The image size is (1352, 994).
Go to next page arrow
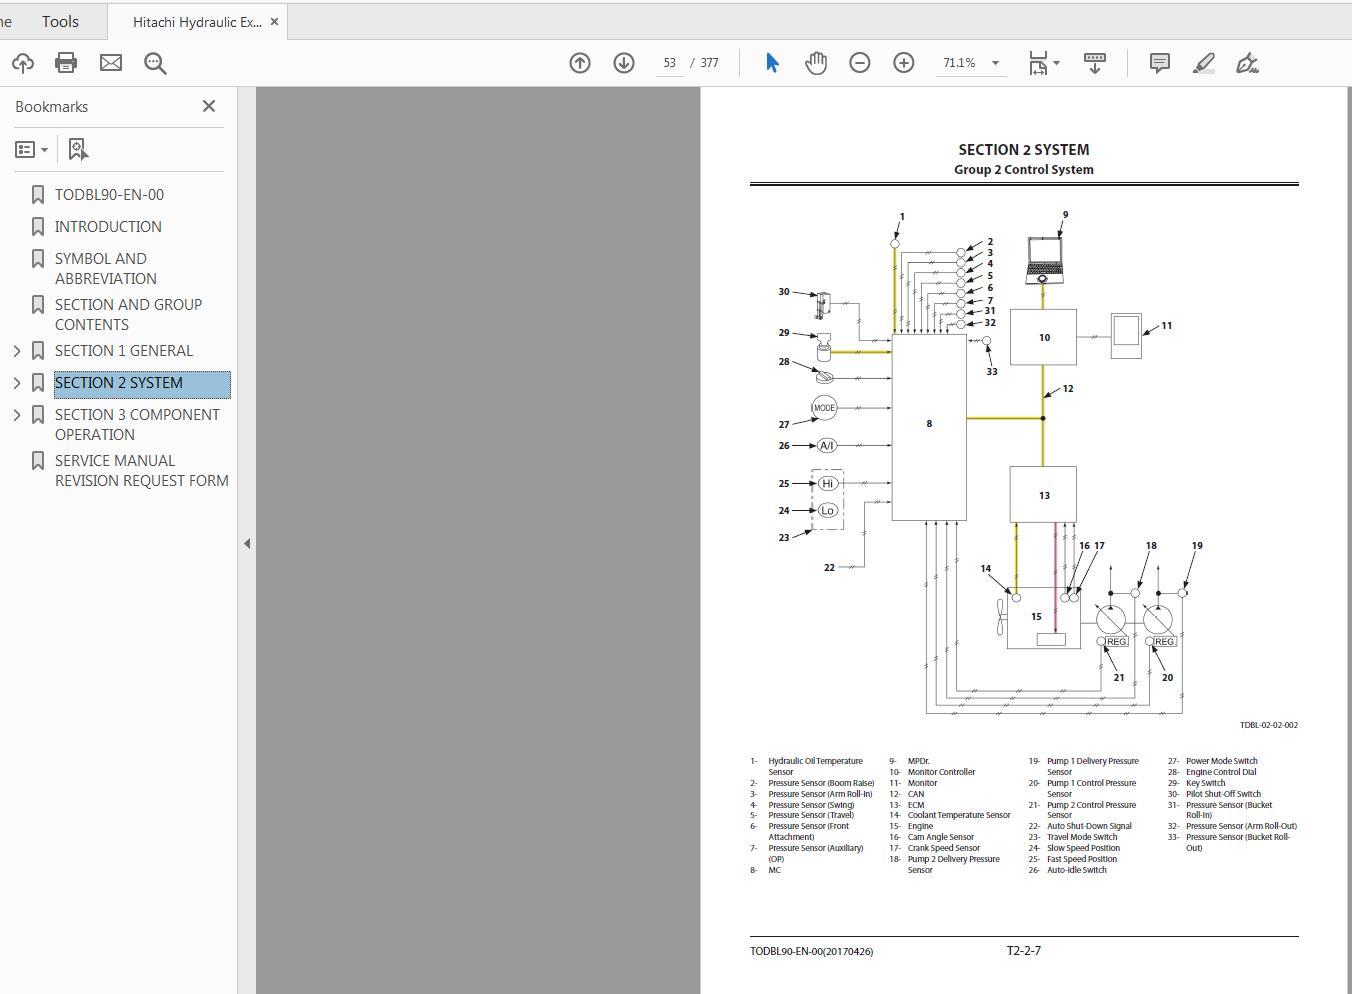point(624,63)
